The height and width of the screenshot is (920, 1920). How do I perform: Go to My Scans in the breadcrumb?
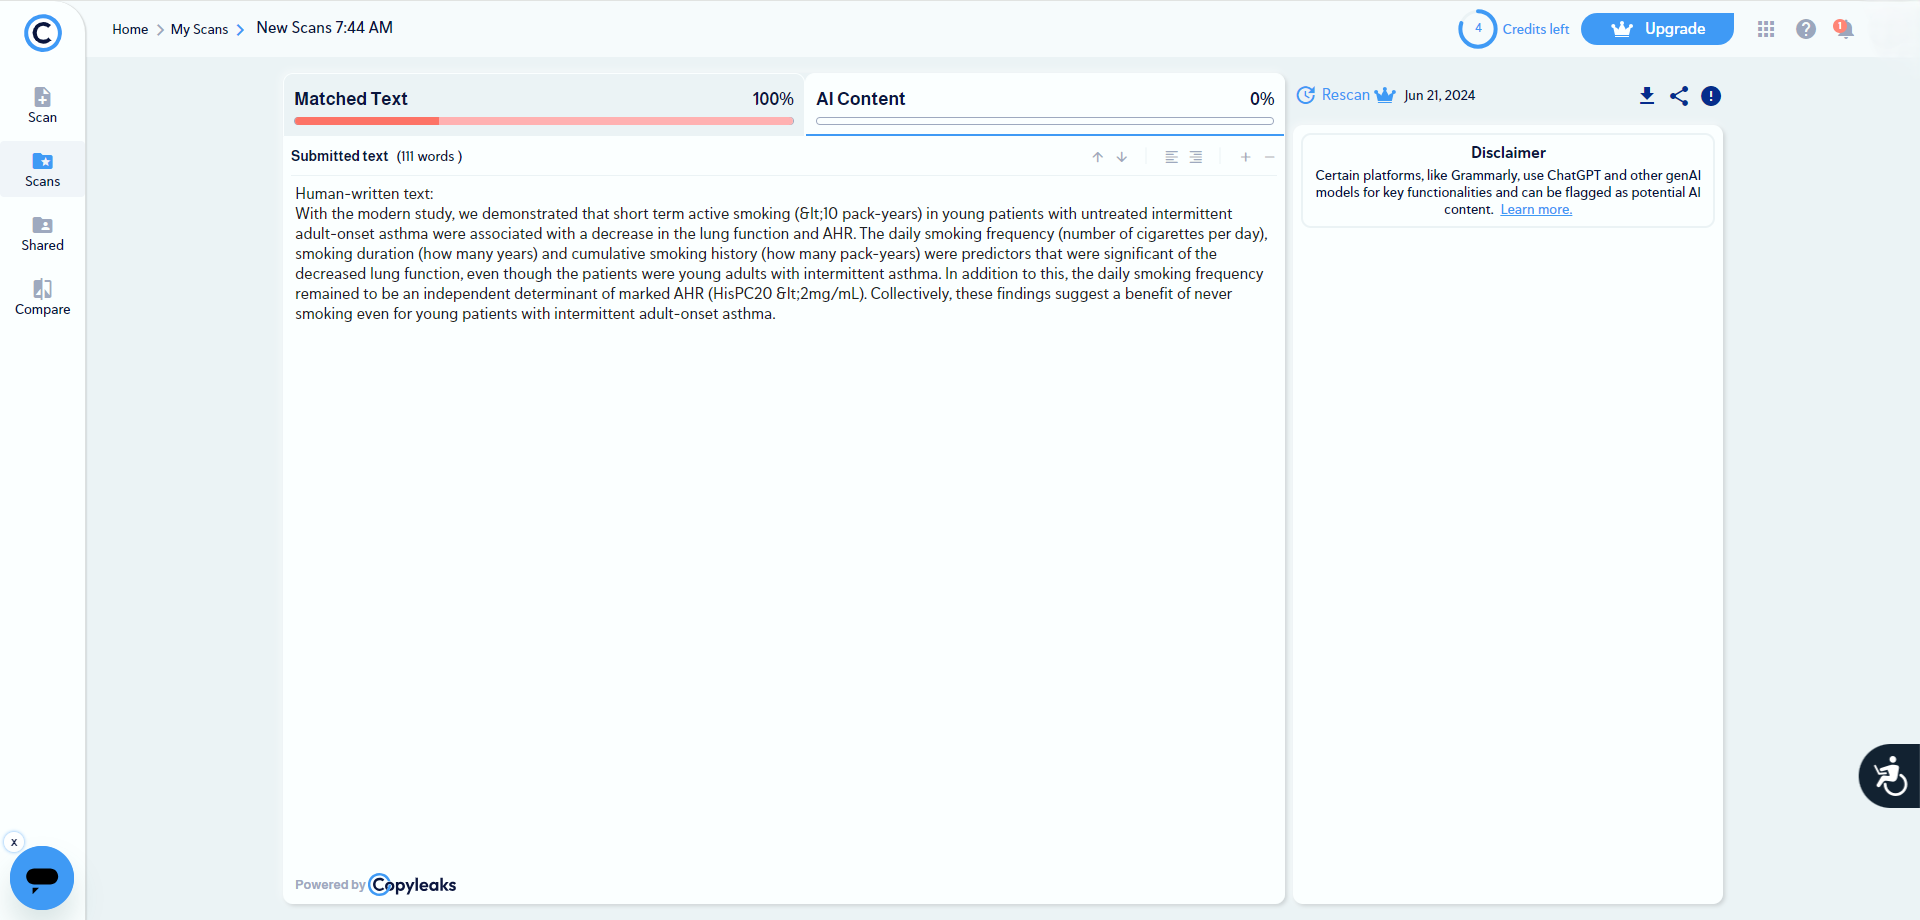199,30
